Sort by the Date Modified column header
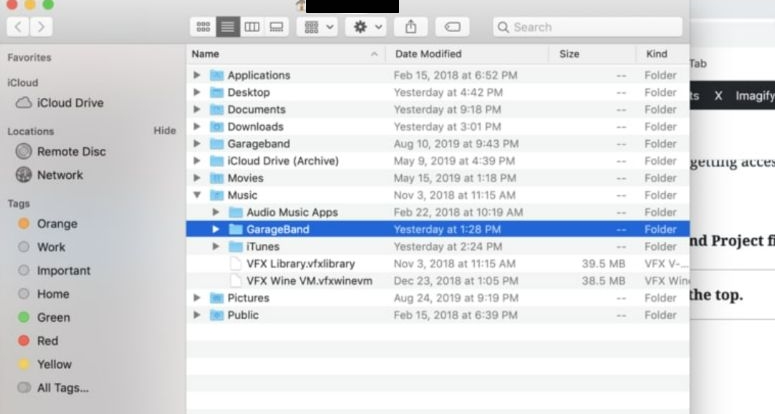 coord(428,54)
